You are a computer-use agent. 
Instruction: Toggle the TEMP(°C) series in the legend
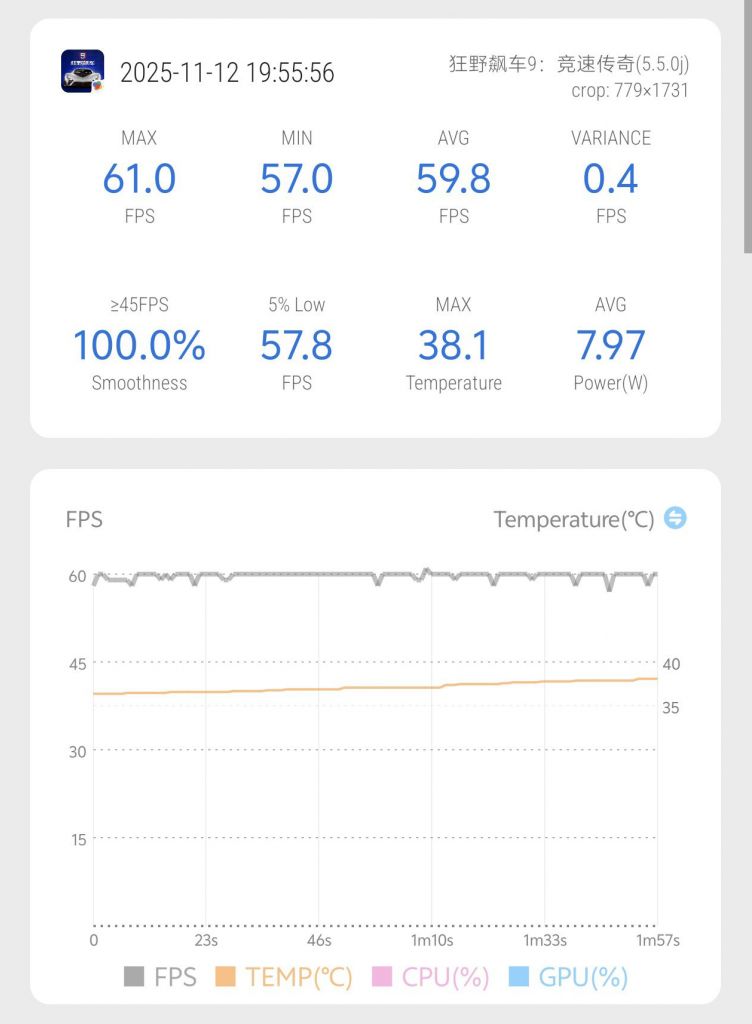pyautogui.click(x=284, y=977)
